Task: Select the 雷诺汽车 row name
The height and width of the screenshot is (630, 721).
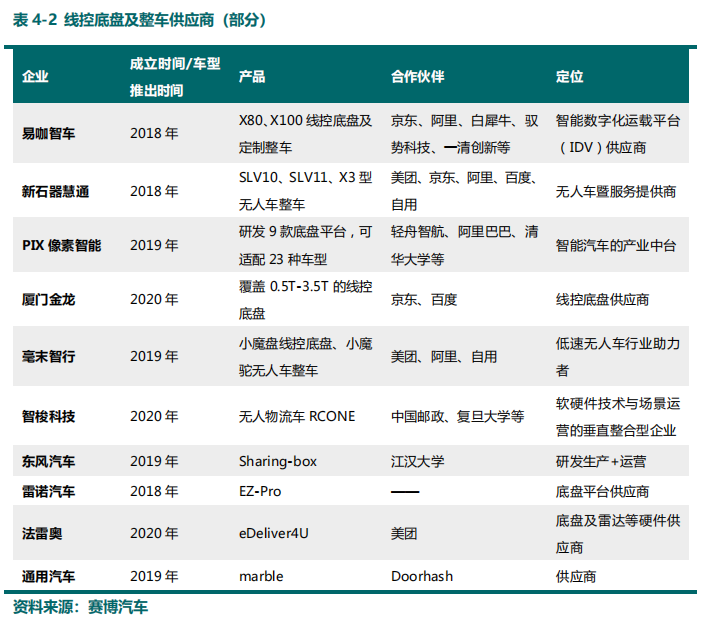Action: tap(48, 491)
